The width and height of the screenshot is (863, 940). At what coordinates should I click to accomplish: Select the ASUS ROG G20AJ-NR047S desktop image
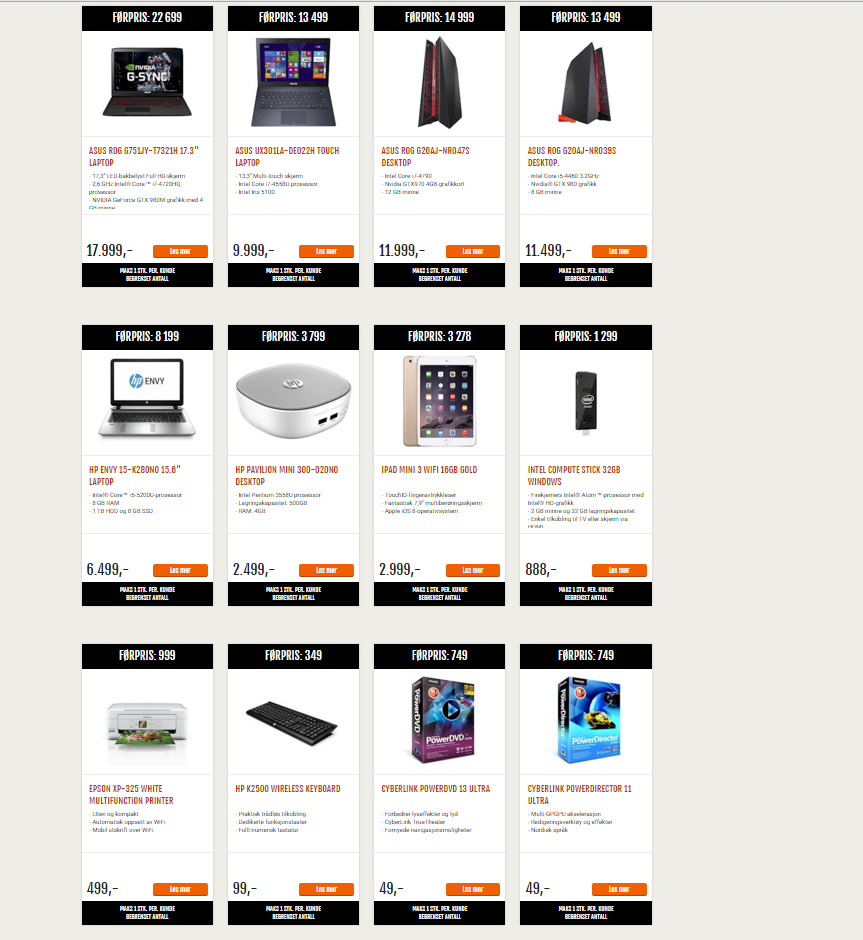(439, 82)
